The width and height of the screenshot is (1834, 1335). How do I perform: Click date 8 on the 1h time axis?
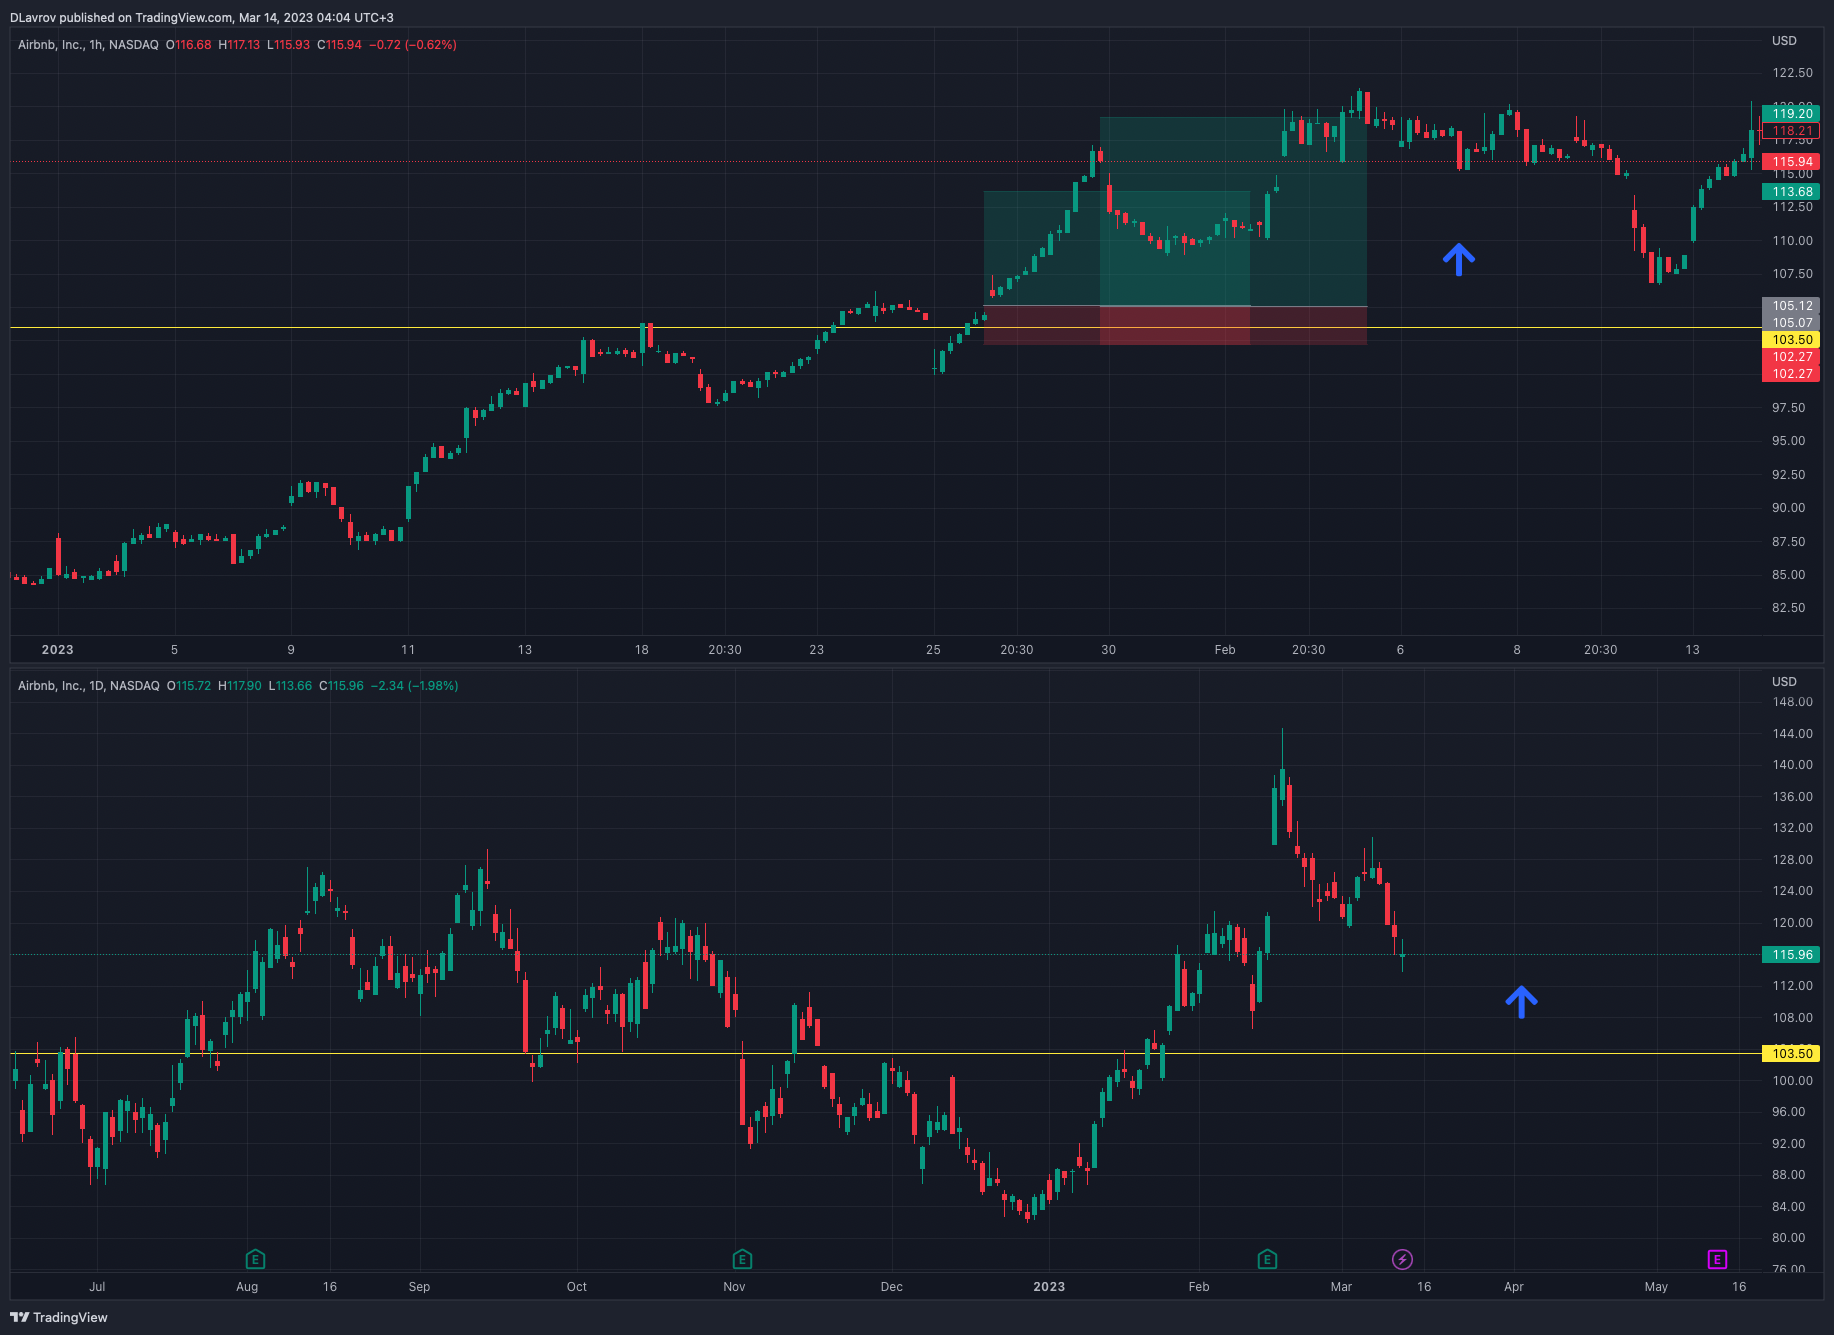point(1517,650)
